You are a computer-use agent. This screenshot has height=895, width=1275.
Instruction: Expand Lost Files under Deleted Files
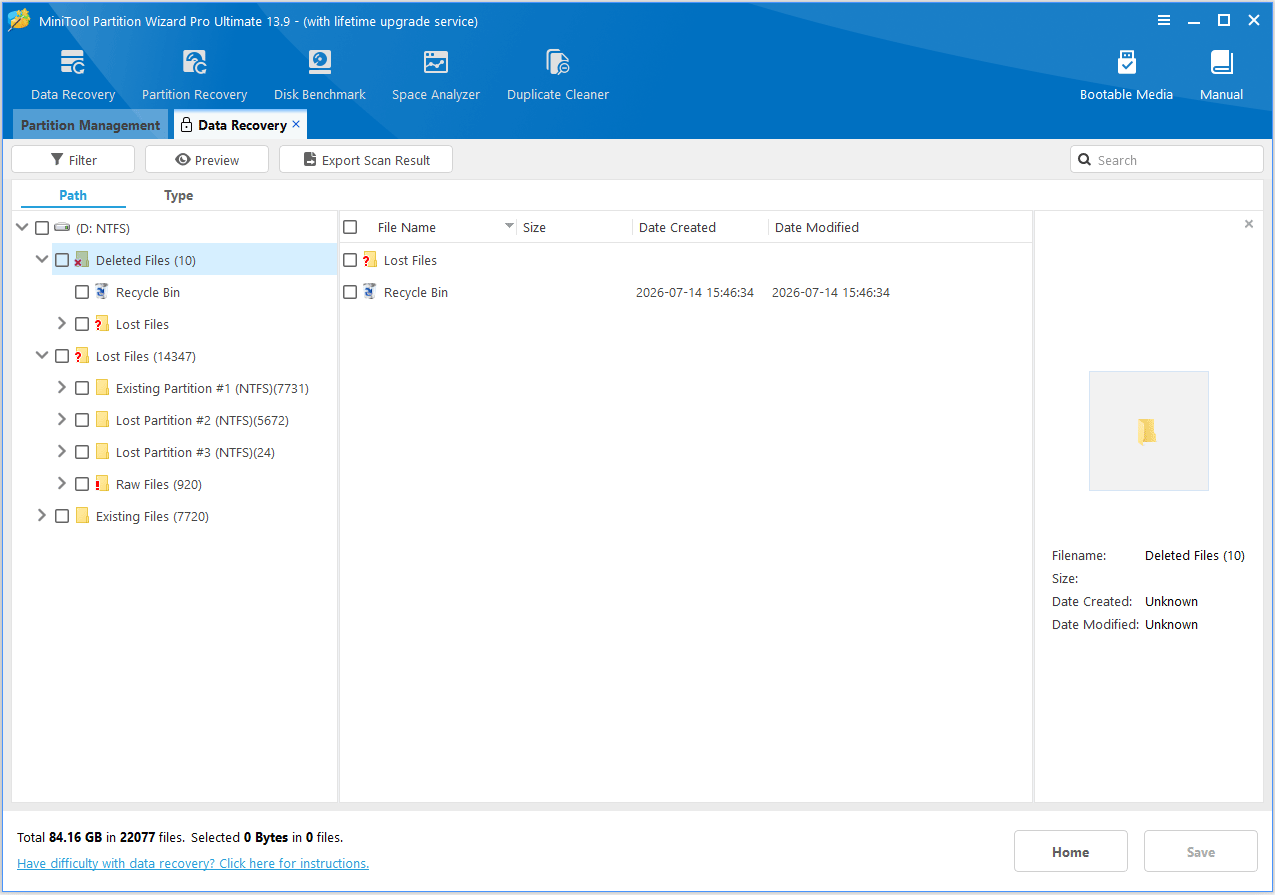click(x=62, y=323)
